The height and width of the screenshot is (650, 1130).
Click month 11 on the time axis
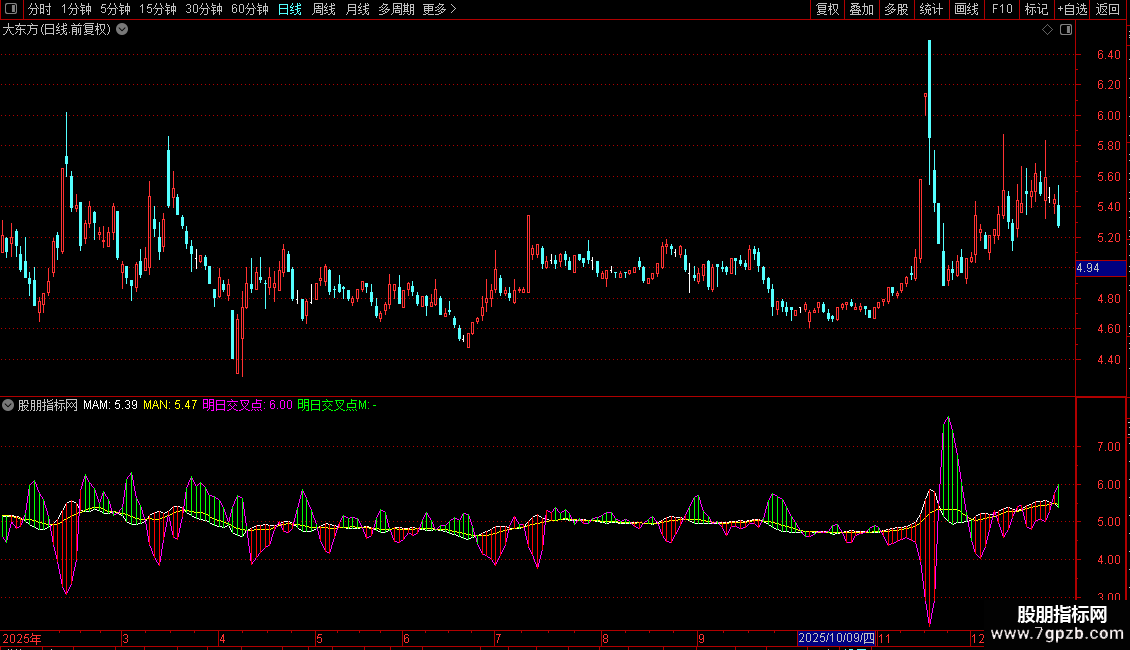(884, 638)
